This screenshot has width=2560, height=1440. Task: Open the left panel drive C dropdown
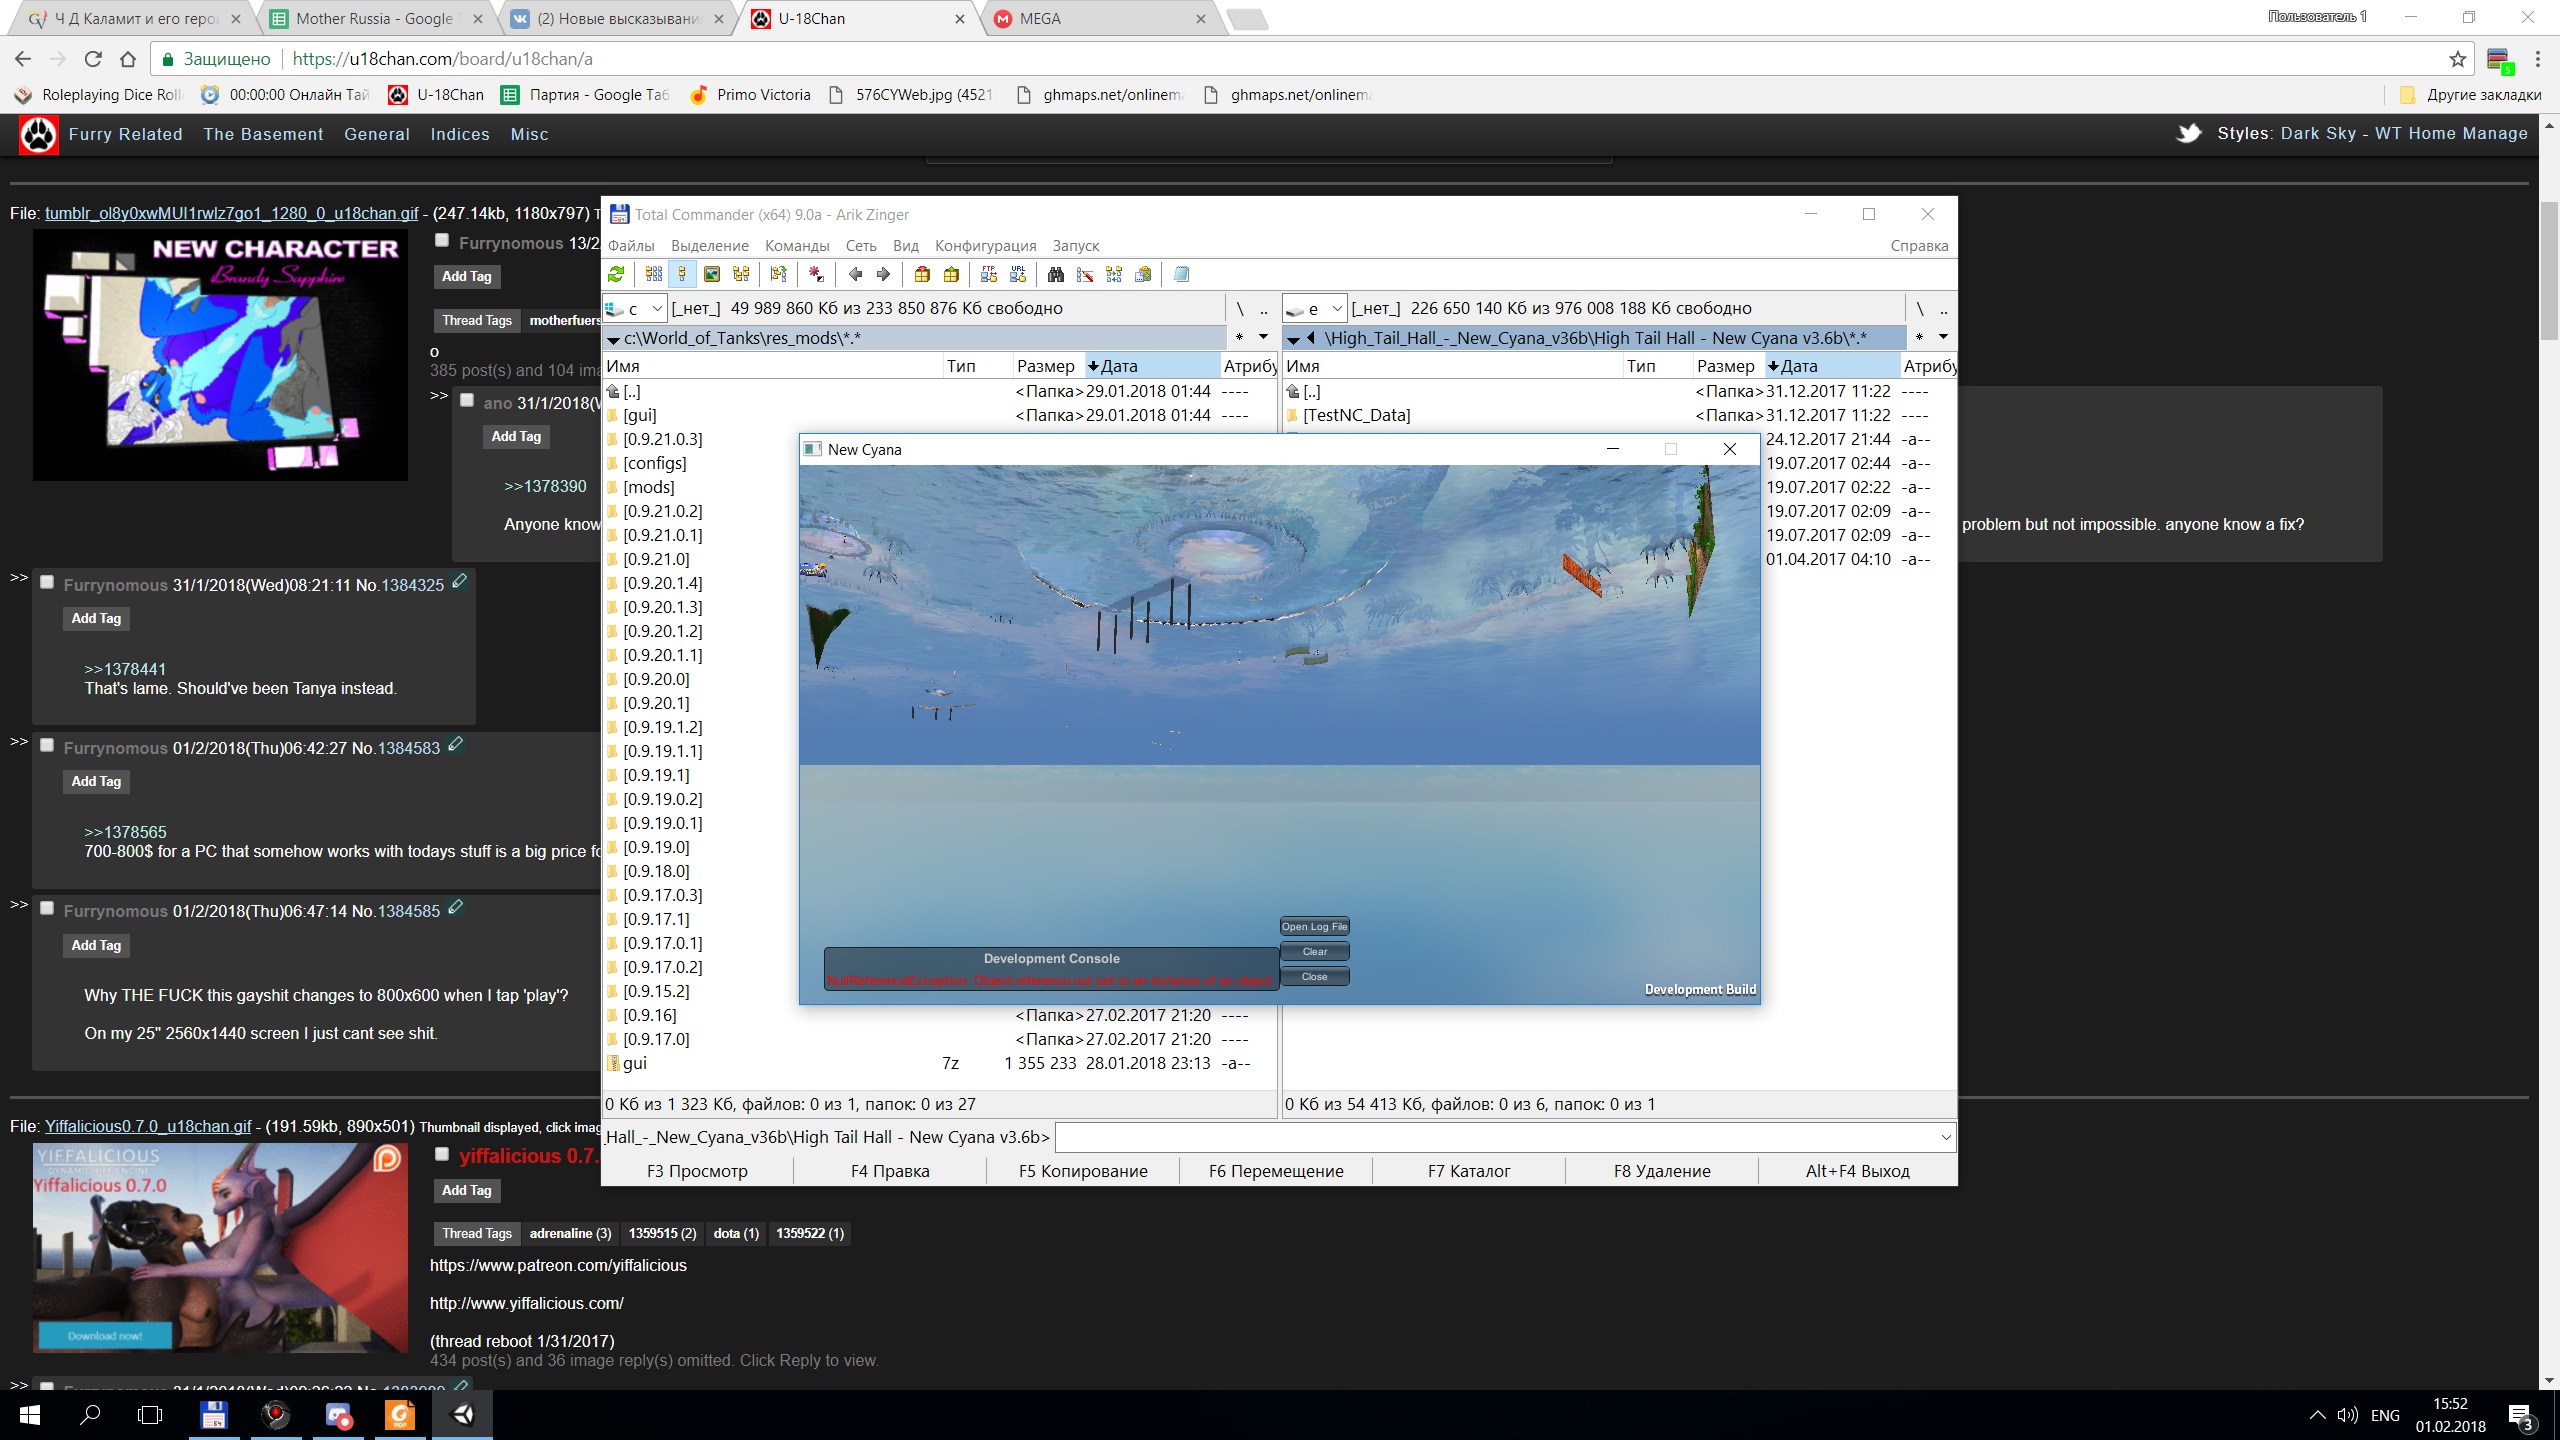[636, 308]
